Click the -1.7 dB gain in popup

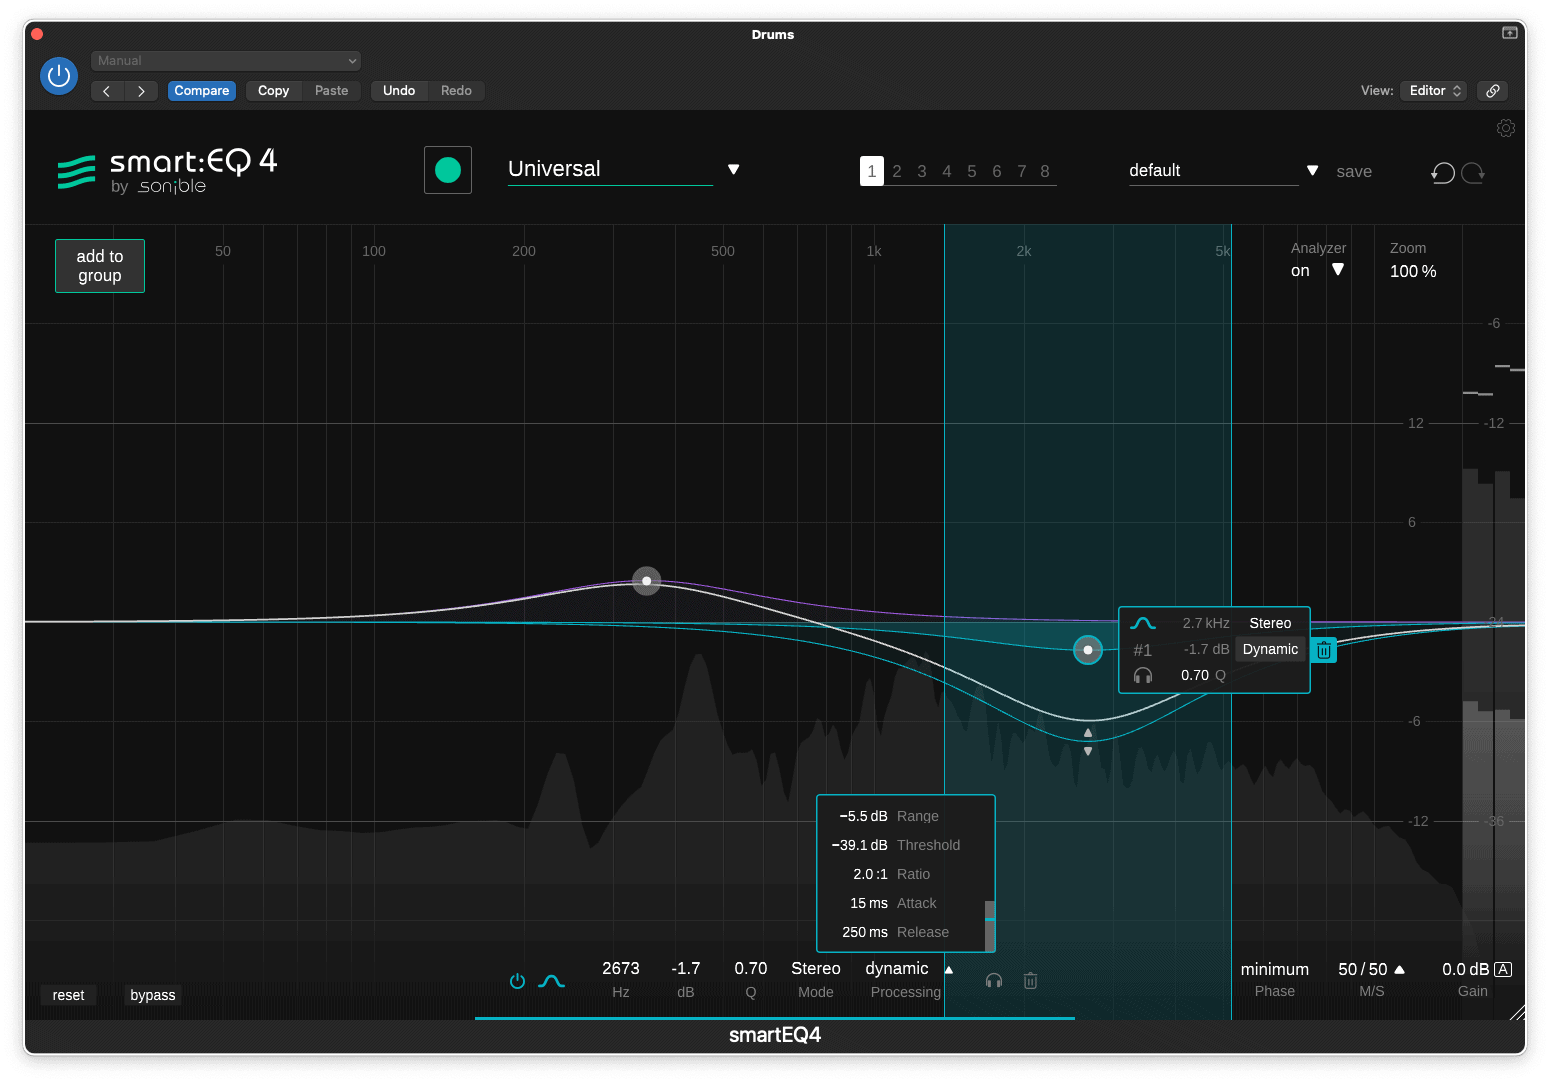(1206, 650)
